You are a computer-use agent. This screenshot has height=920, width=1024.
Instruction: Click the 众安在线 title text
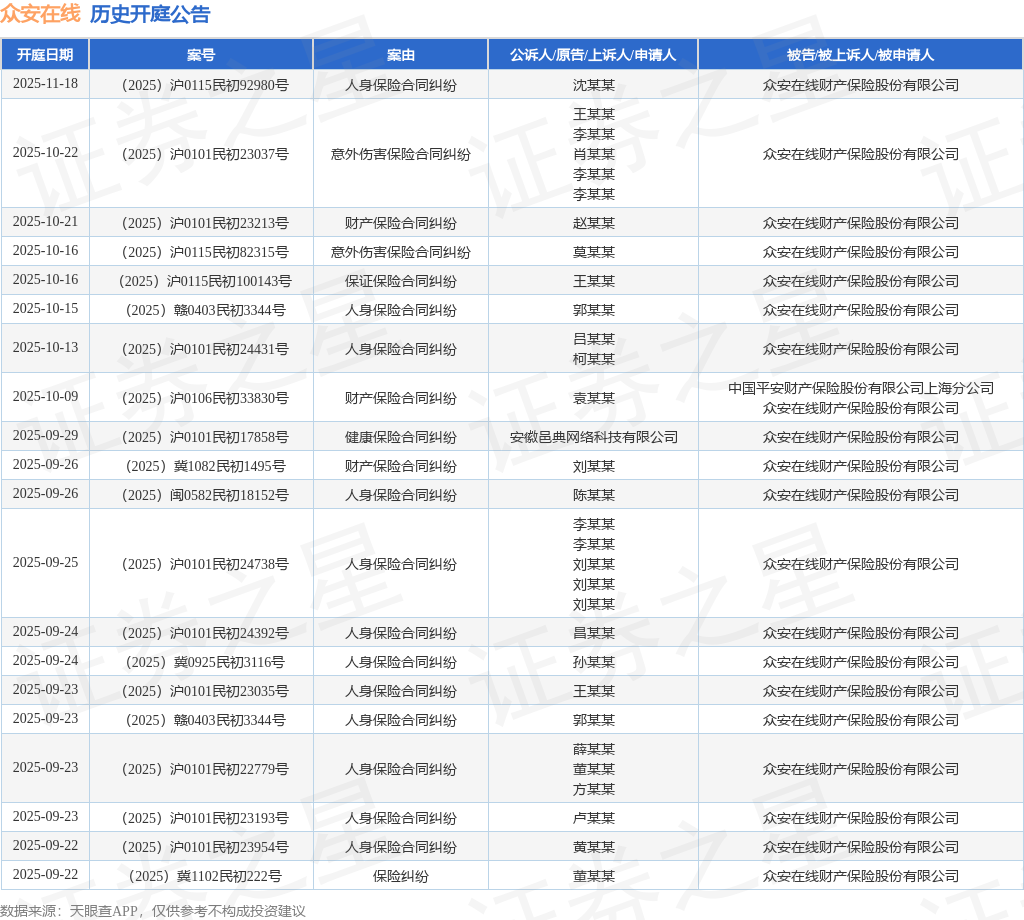40,14
